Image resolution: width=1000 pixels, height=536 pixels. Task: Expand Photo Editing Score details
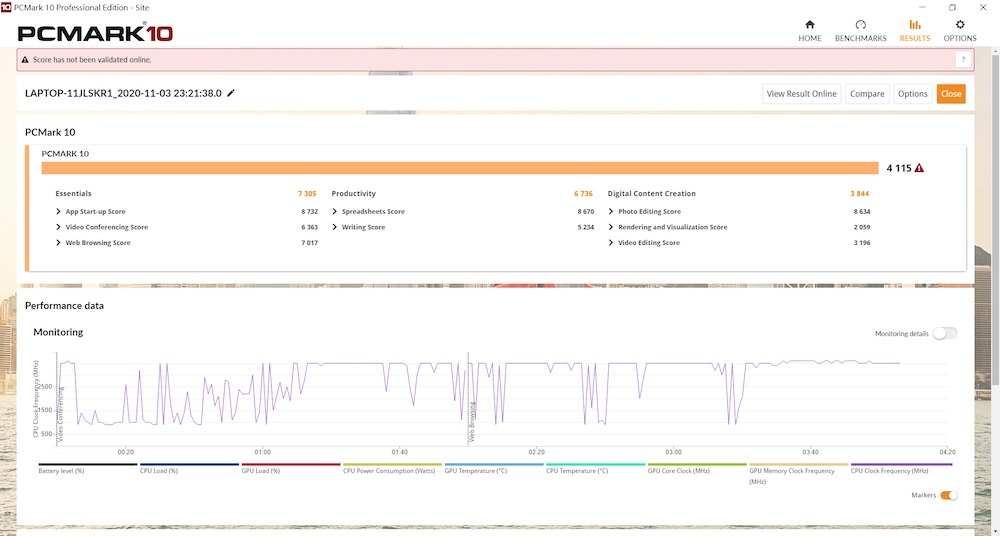pos(611,212)
